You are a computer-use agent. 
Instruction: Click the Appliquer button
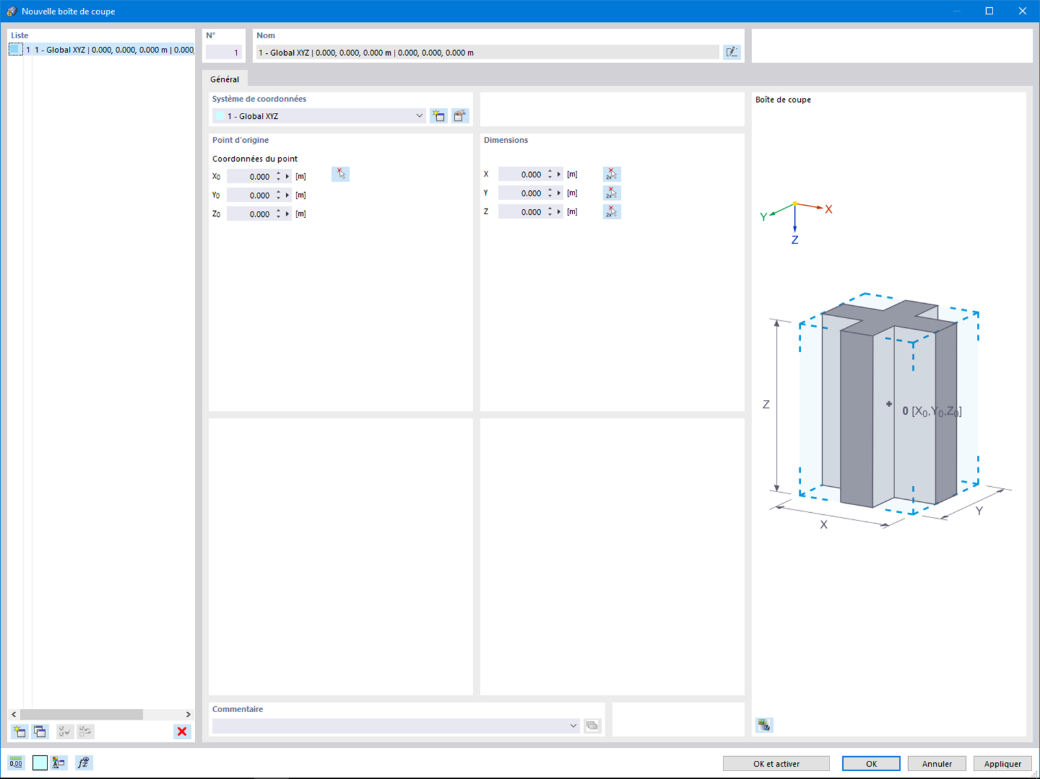click(1002, 764)
